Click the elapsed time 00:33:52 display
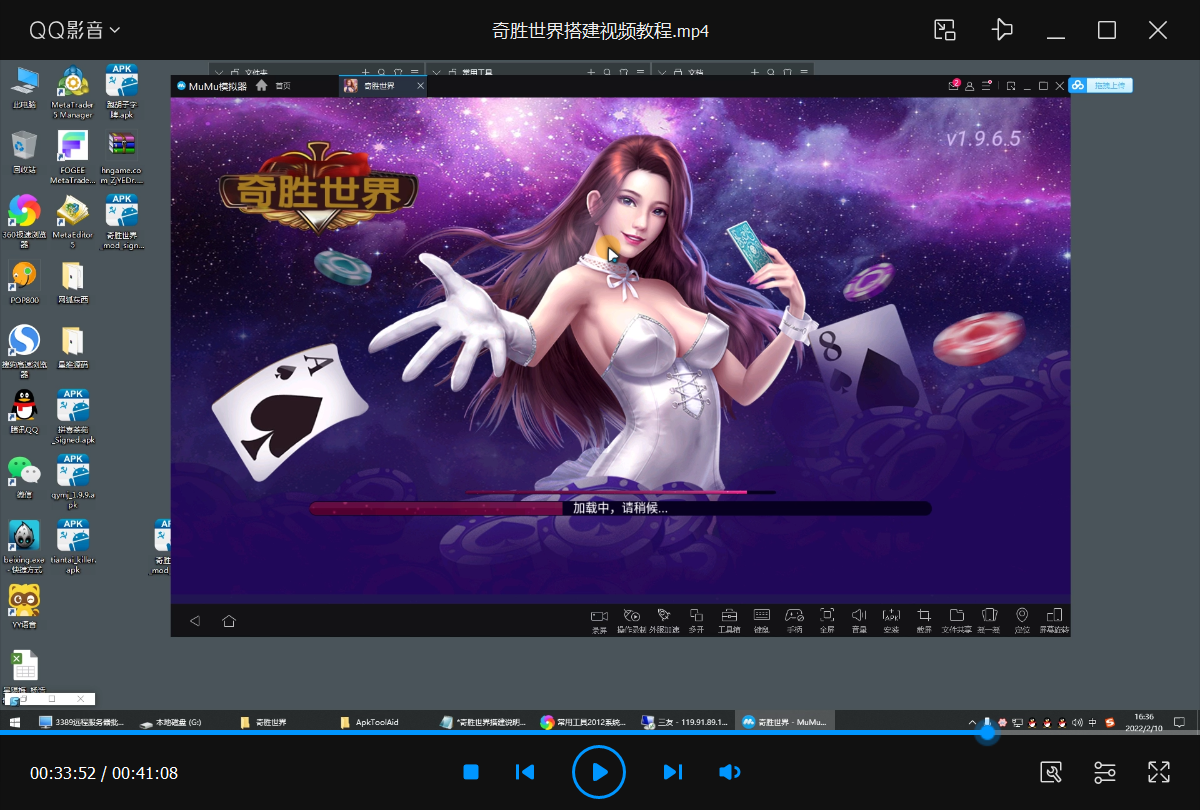1200x810 pixels. pos(63,773)
